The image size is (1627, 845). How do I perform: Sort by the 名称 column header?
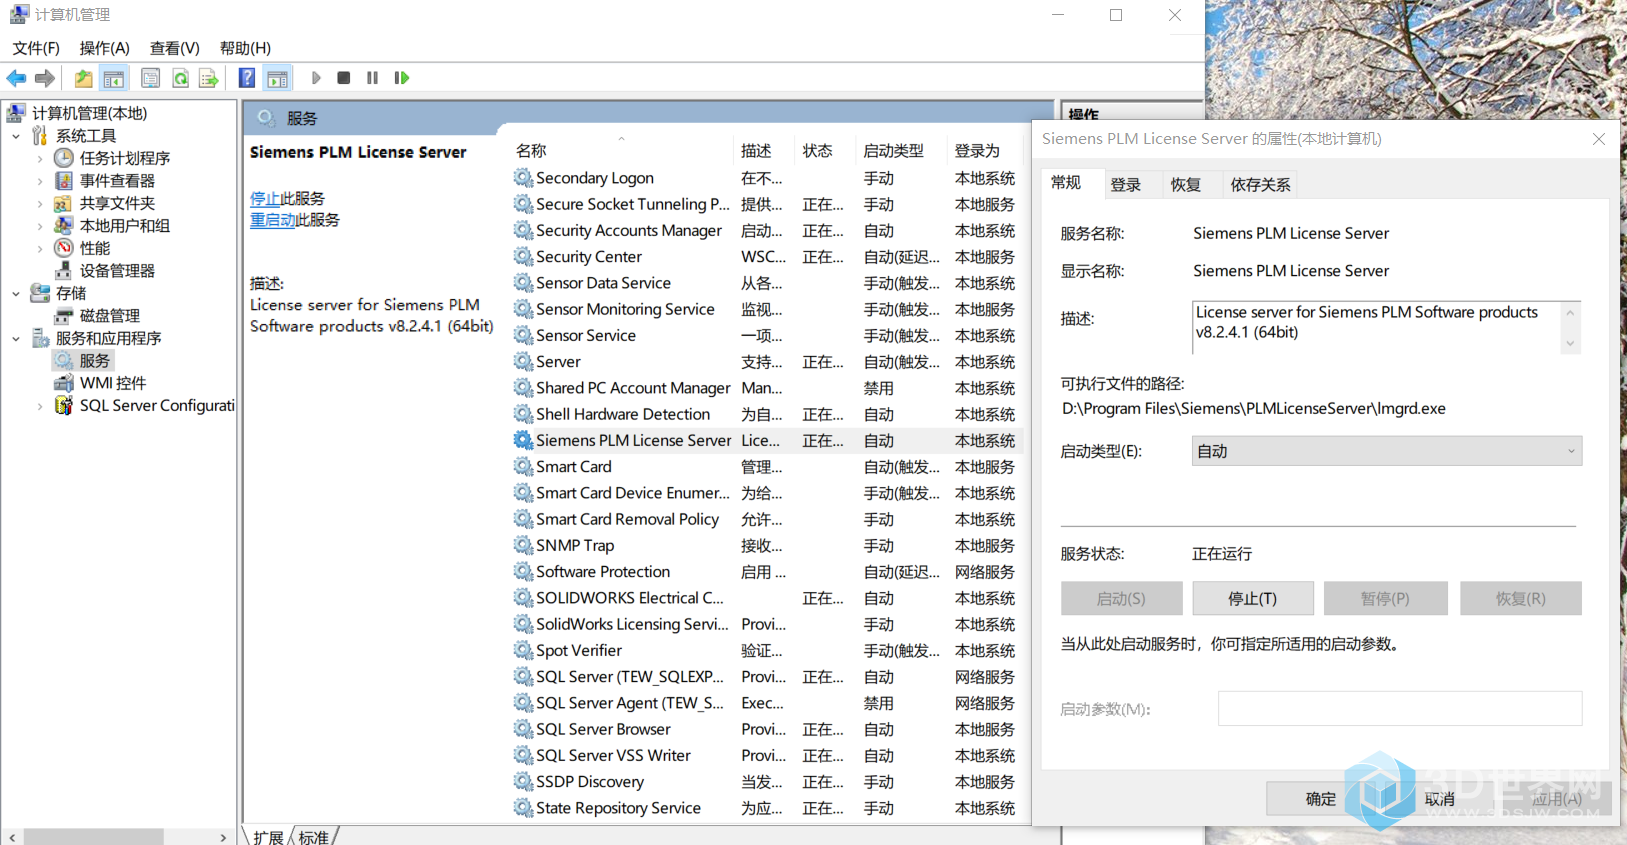[620, 151]
